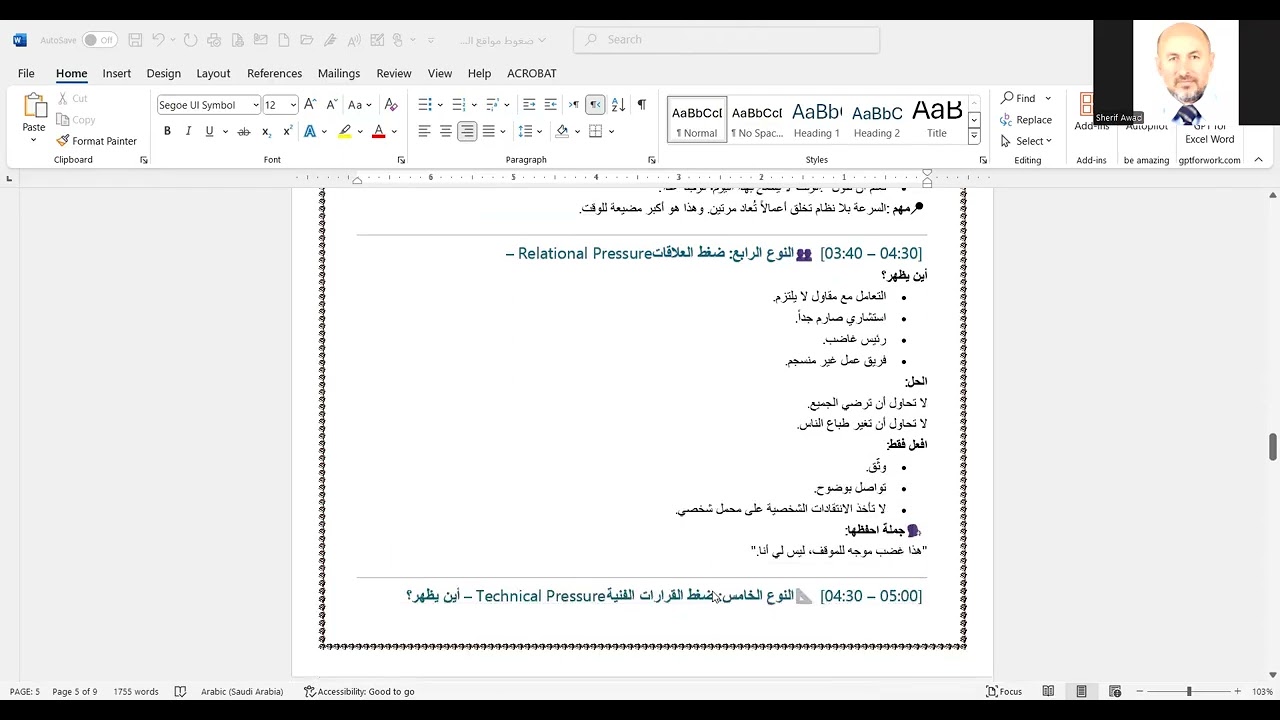Click the Paste clipboard icon

[34, 105]
